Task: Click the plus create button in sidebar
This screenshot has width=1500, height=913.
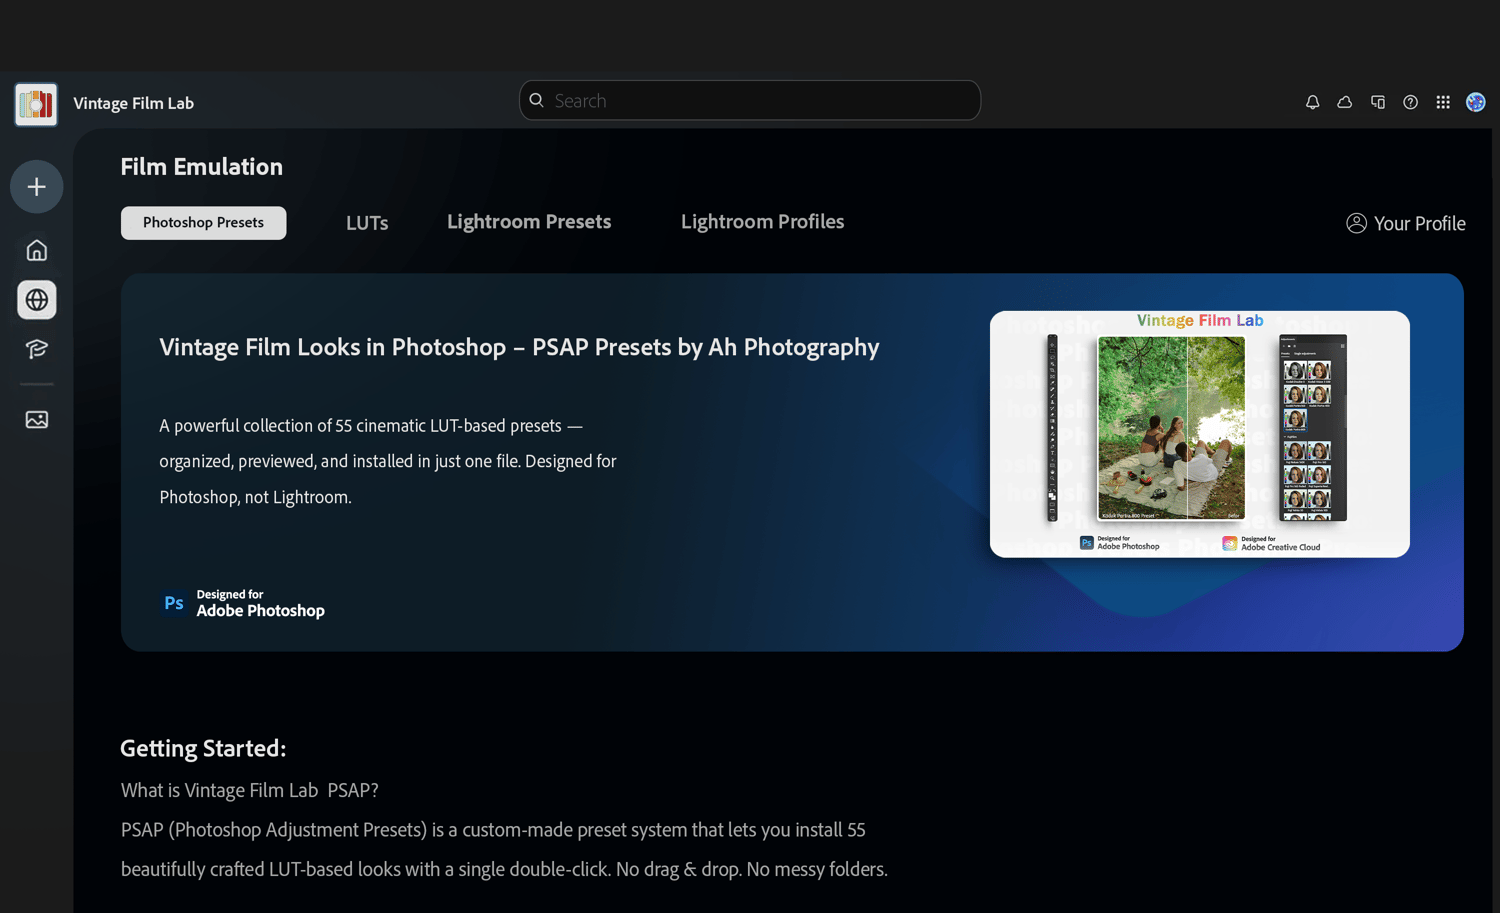Action: 37,187
